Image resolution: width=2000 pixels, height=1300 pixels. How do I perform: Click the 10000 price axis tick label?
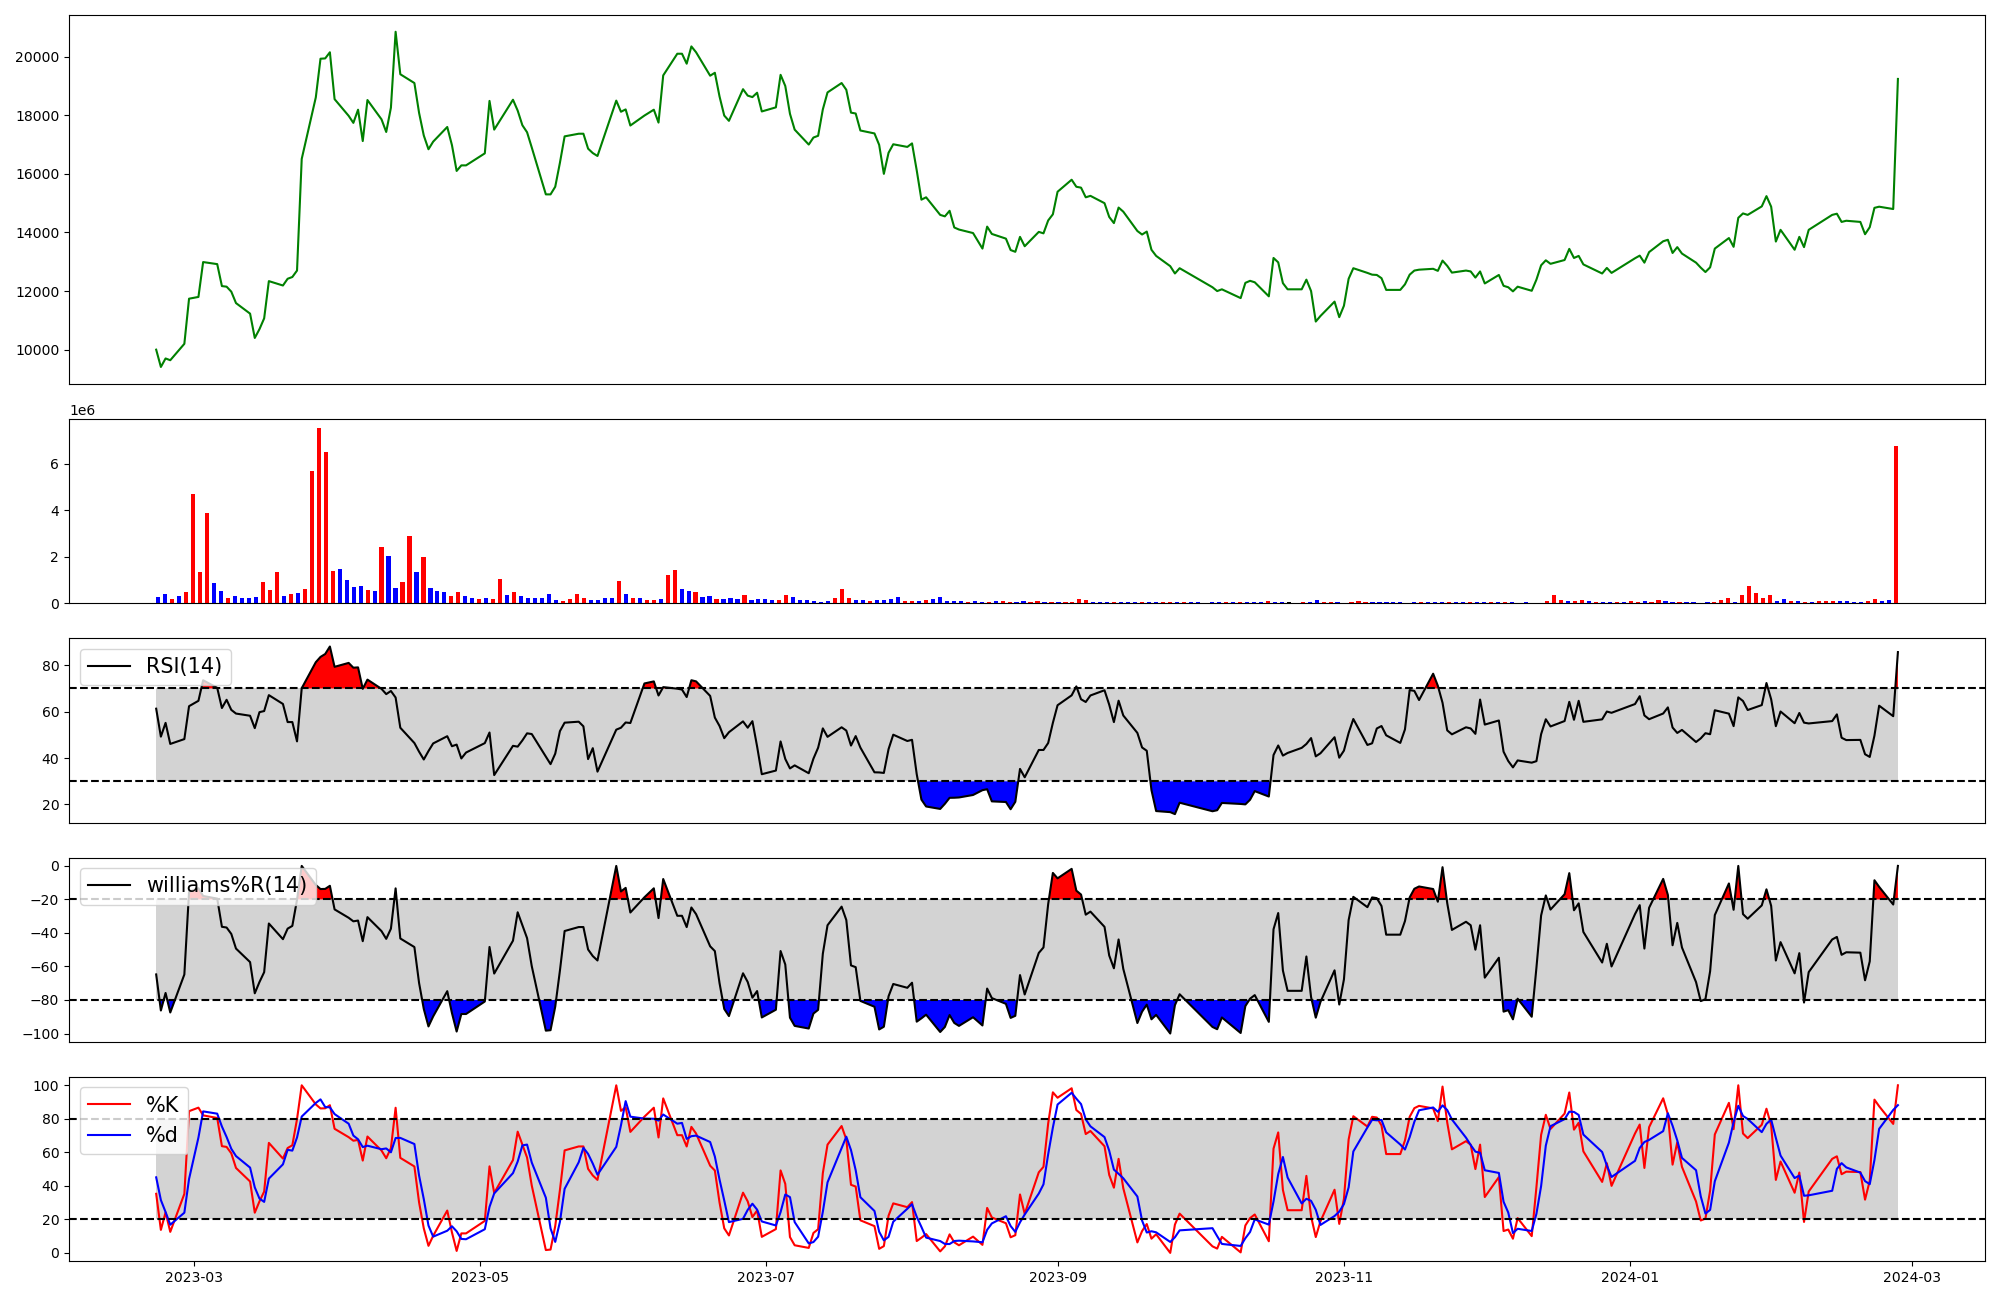coord(37,350)
